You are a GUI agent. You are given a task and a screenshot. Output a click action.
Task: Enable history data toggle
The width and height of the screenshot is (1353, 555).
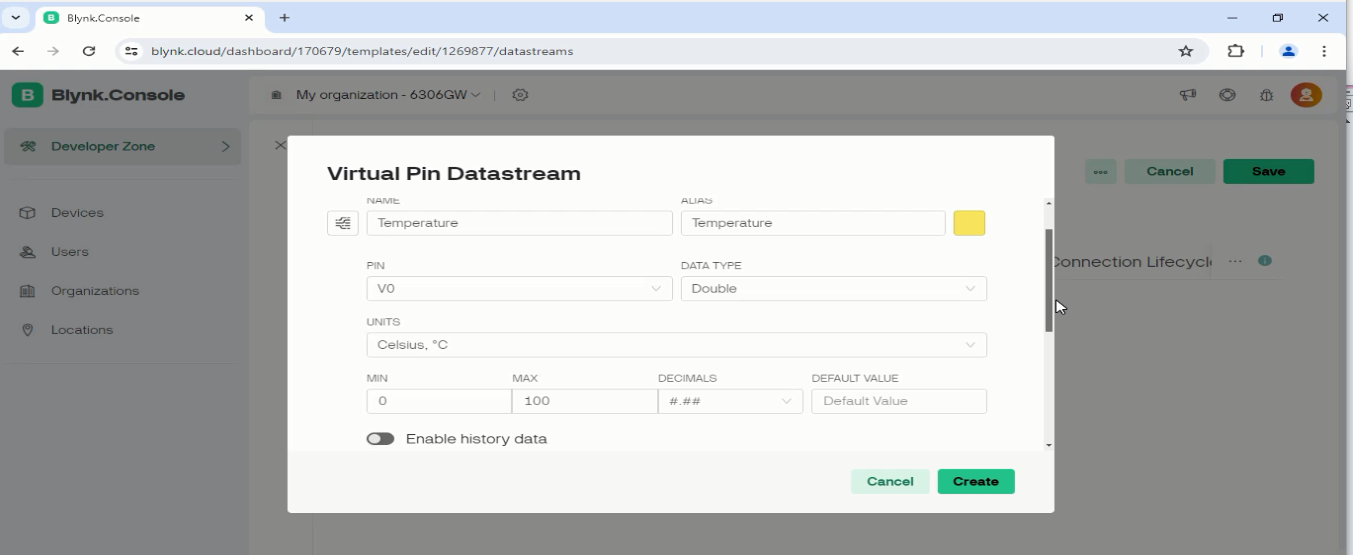380,439
